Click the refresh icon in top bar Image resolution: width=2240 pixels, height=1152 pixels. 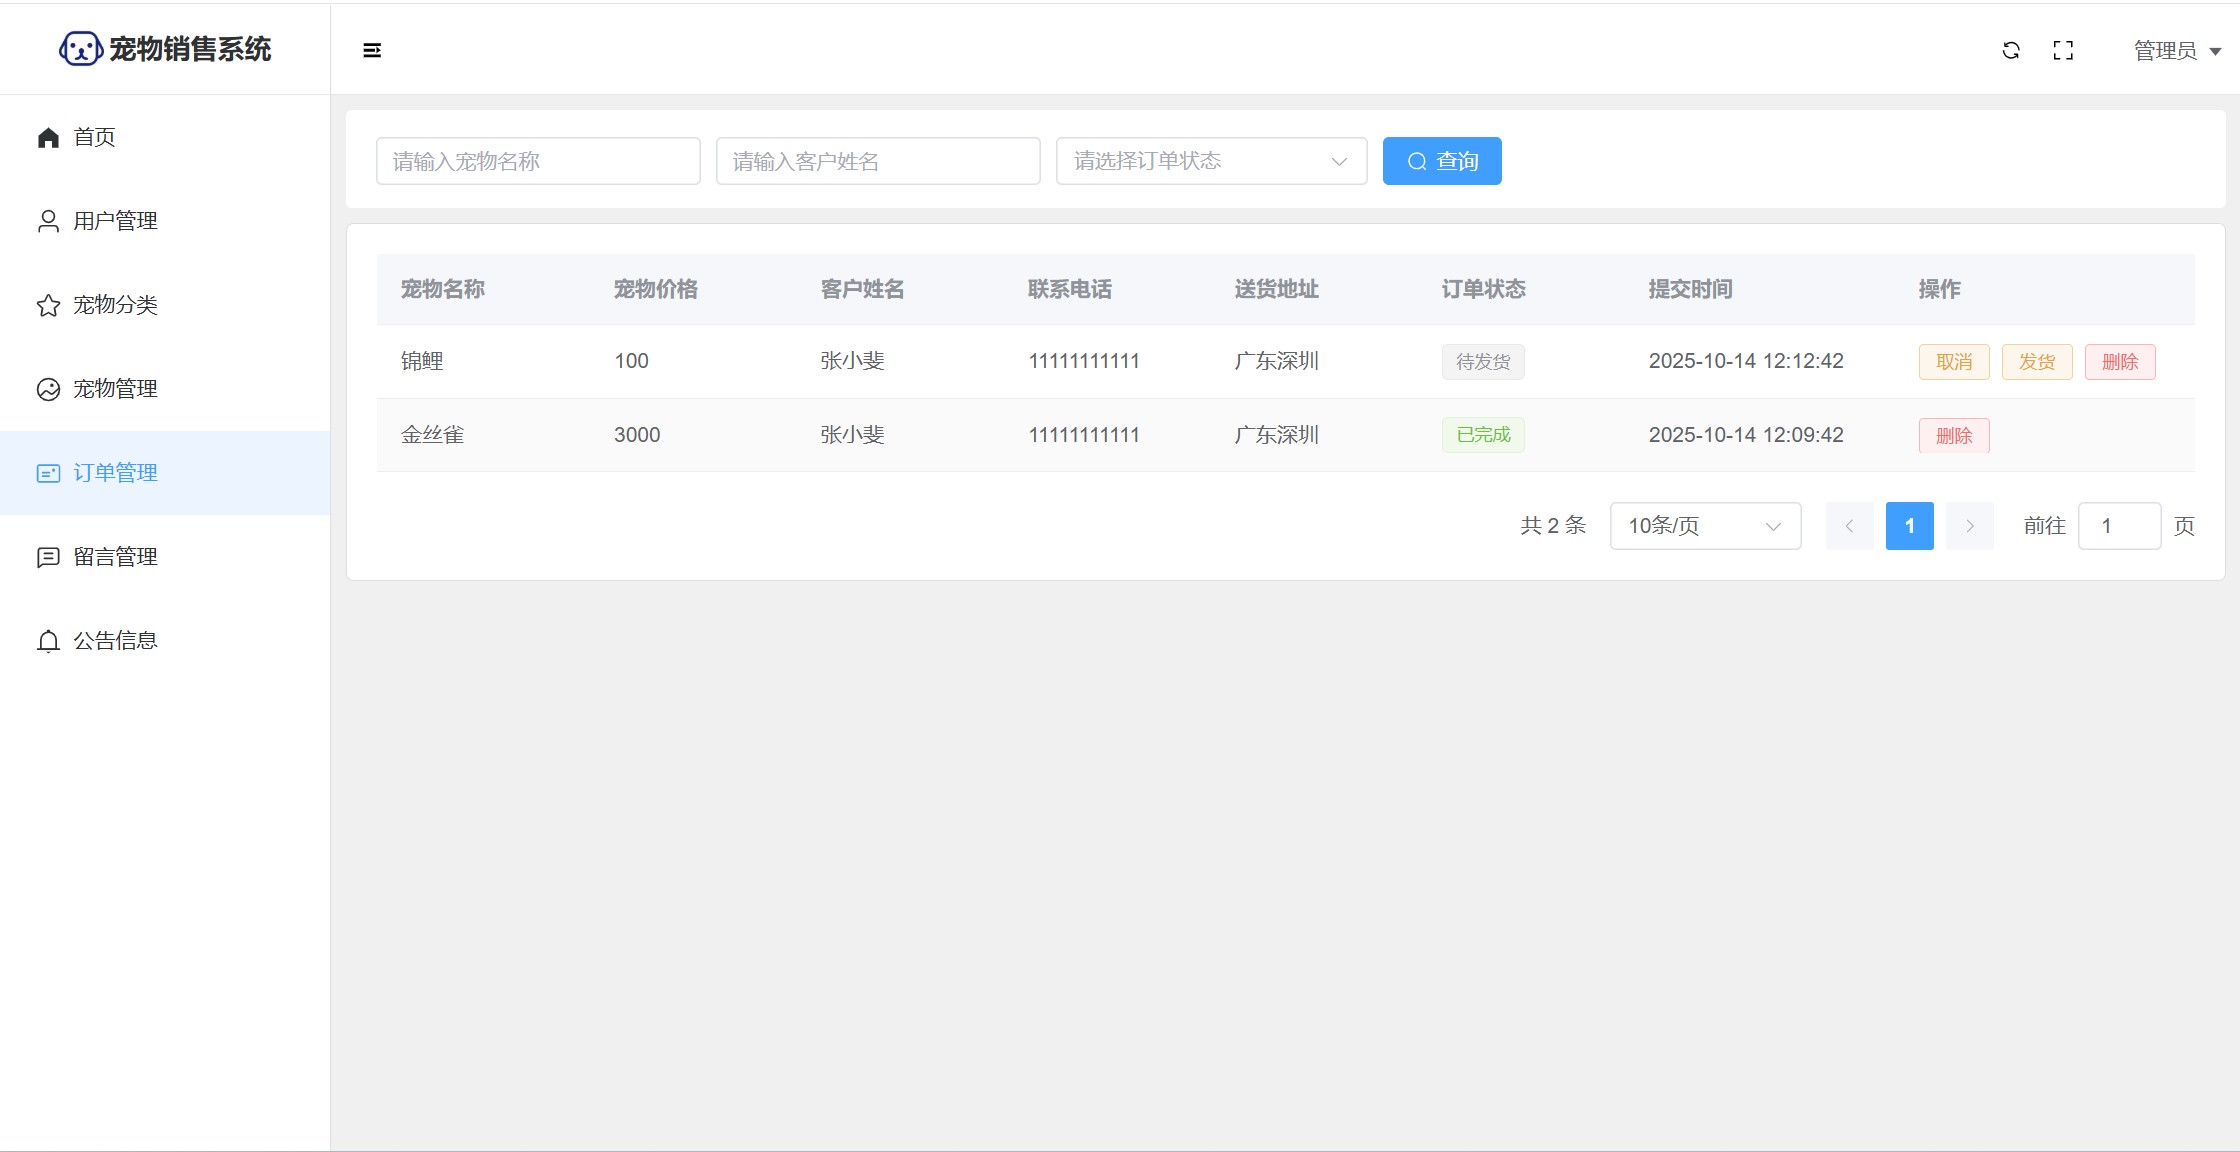[2011, 50]
